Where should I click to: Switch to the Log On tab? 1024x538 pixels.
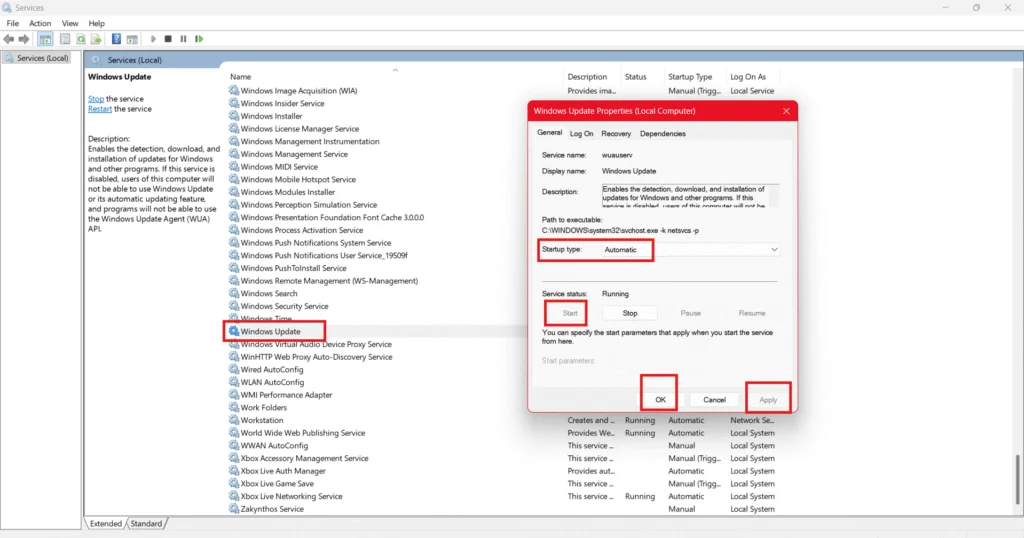tap(581, 133)
